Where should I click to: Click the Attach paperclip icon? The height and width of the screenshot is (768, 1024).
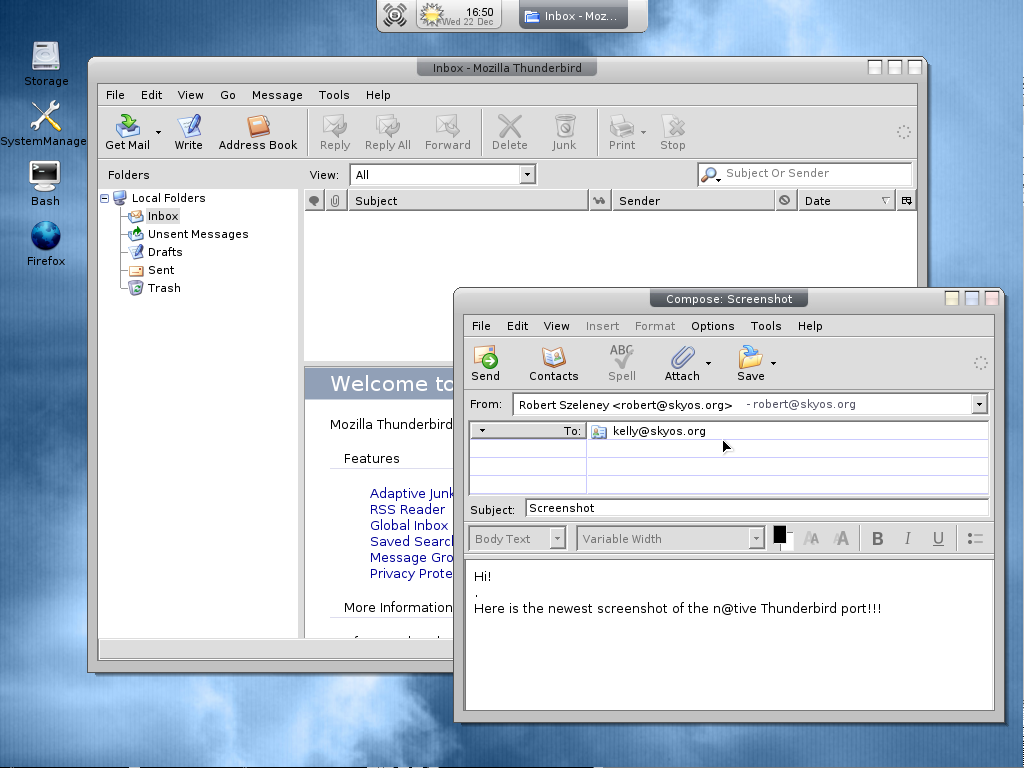point(682,363)
